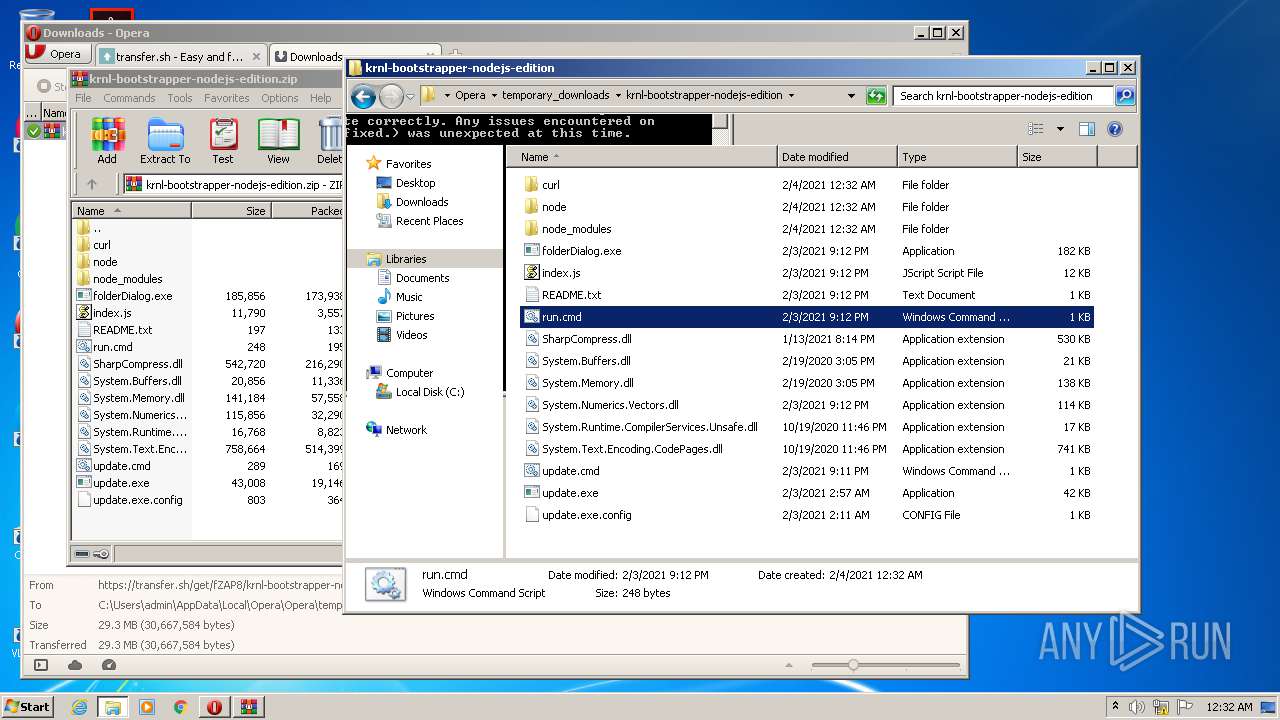Toggle the Explorer preview pane
This screenshot has width=1280, height=720.
pos(1087,129)
